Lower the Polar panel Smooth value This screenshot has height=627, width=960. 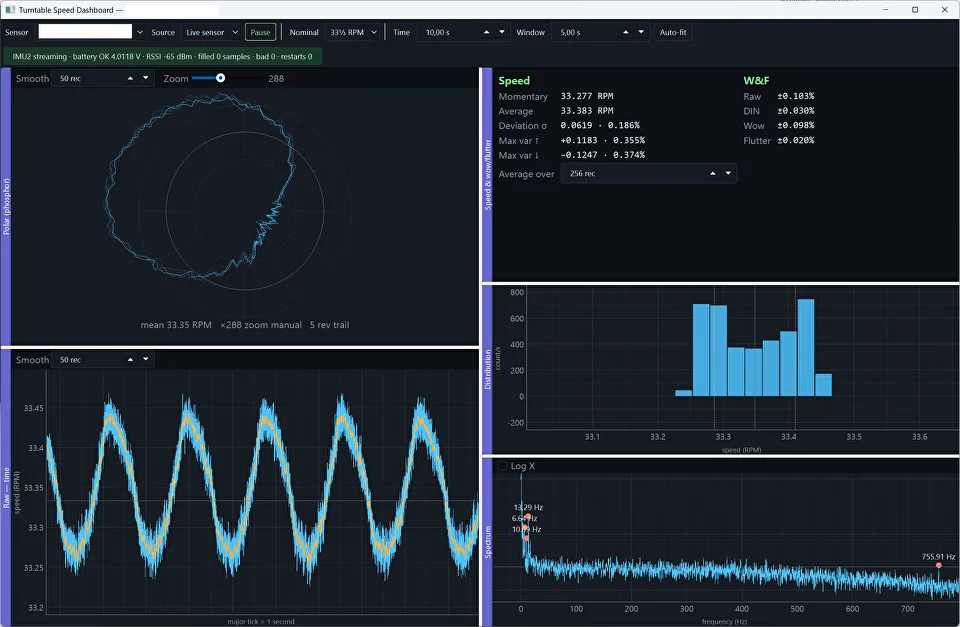[x=146, y=78]
